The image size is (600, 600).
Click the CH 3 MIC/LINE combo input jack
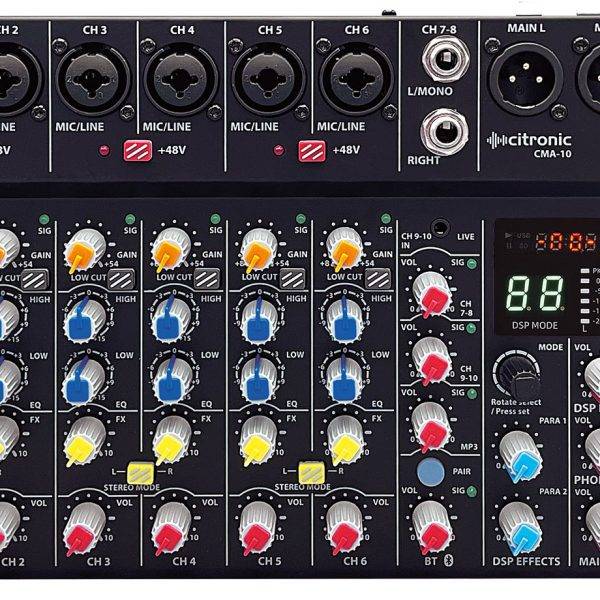pyautogui.click(x=93, y=80)
